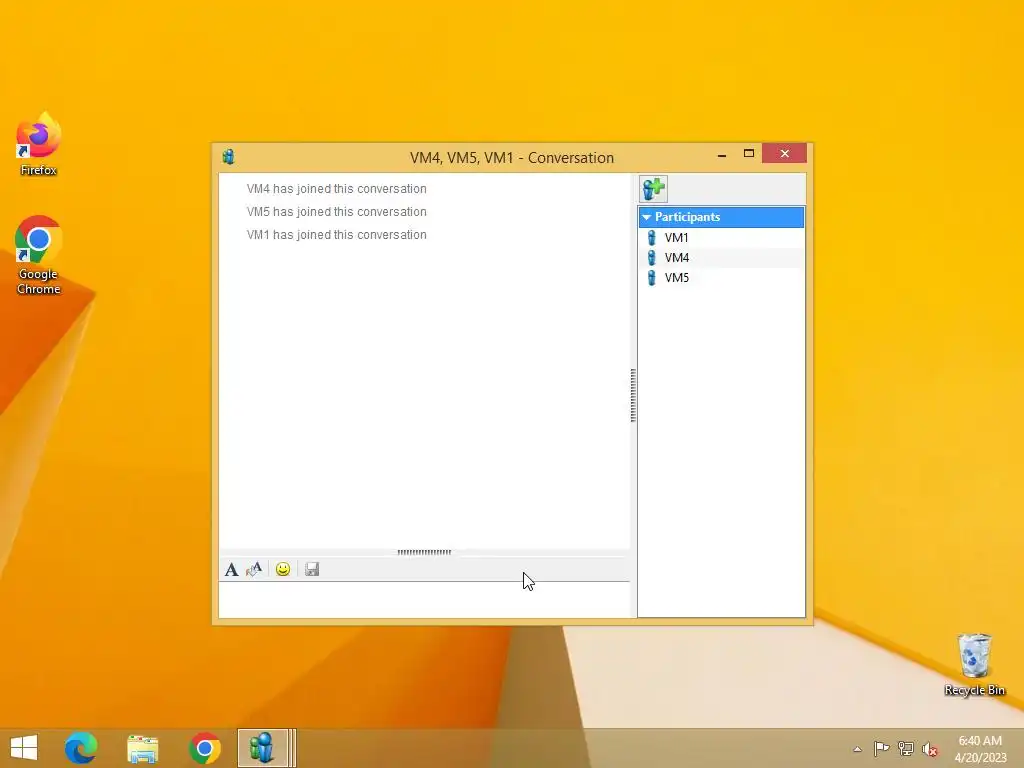Click the vertical splitter grip beside participants
The image size is (1024, 768).
pos(633,395)
